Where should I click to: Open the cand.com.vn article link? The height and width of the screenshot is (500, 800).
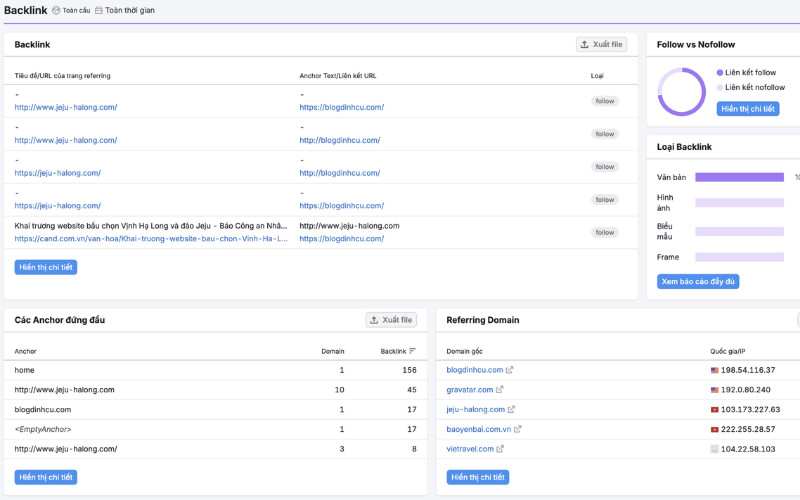click(151, 239)
